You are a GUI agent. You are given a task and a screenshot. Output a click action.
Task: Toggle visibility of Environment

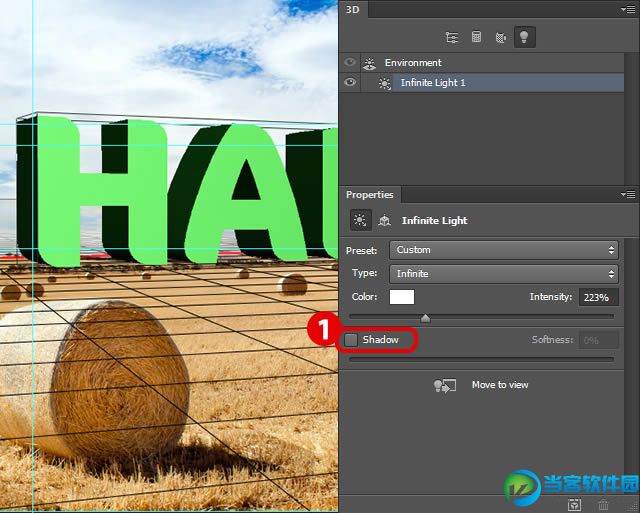(x=350, y=62)
